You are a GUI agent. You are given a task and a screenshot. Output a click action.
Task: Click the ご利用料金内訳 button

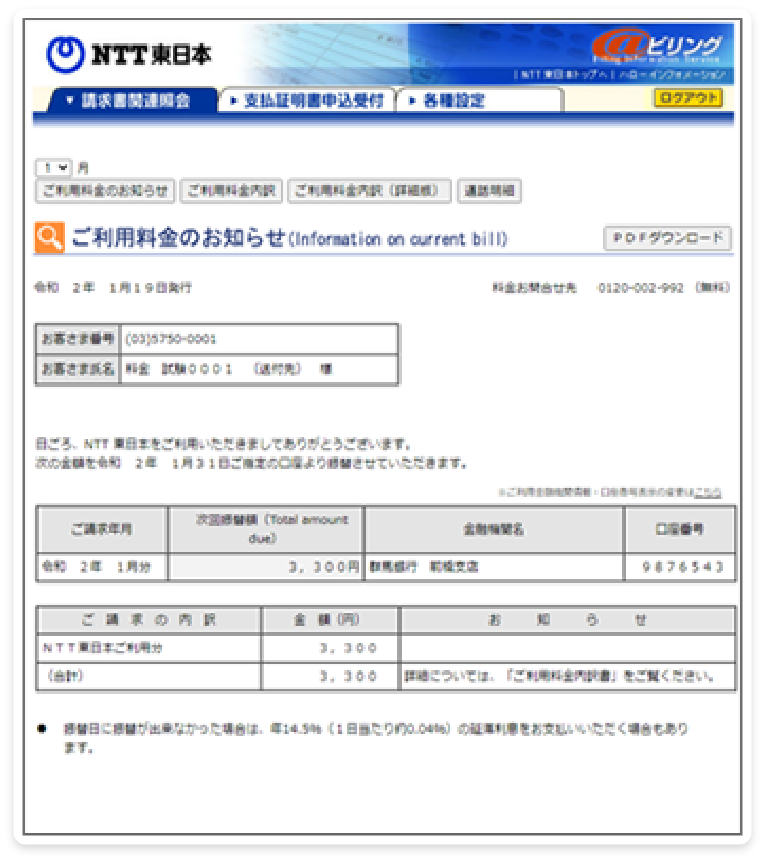[231, 191]
